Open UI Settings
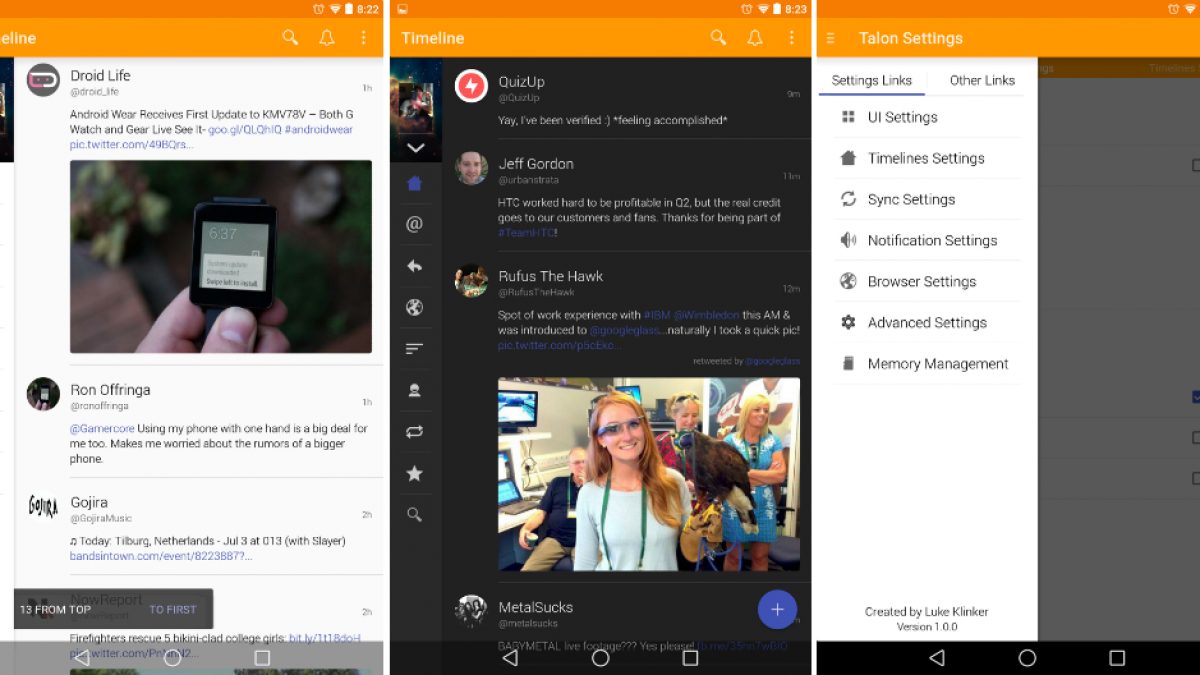Screen dimensions: 1200x675 (x=928, y=117)
